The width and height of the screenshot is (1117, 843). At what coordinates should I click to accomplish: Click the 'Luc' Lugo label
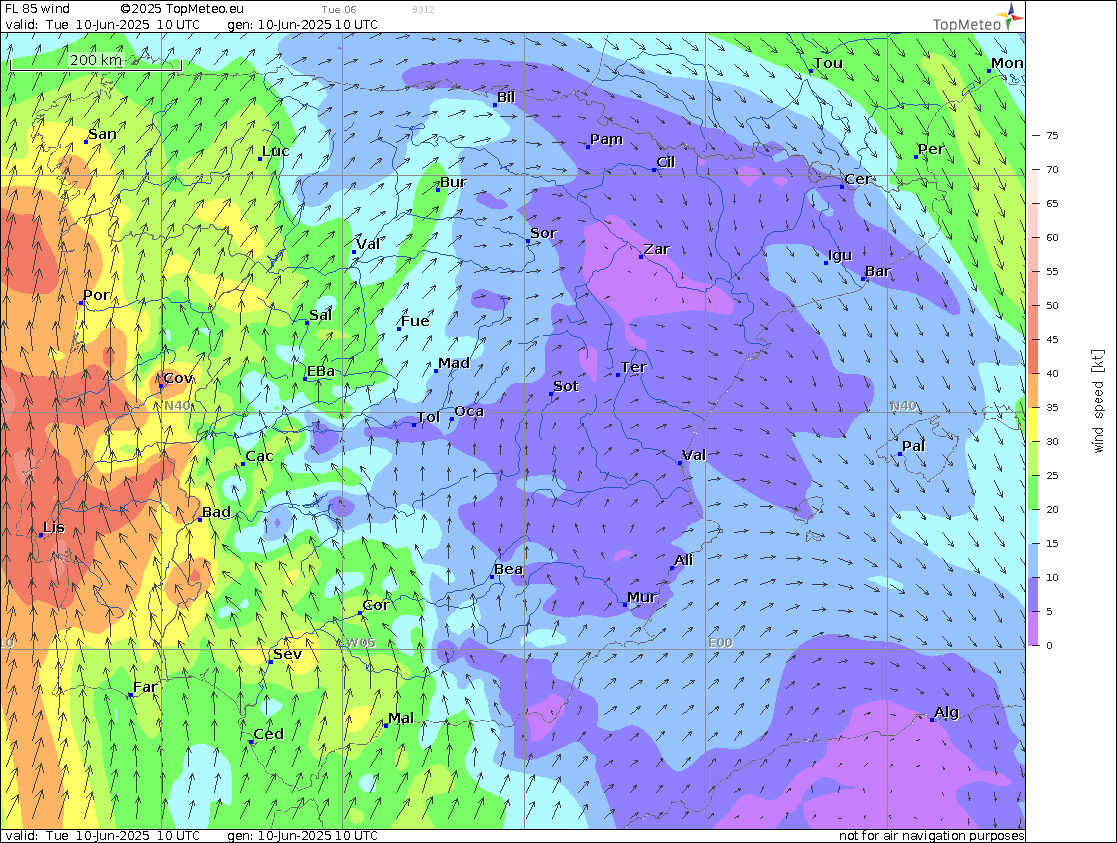(276, 151)
